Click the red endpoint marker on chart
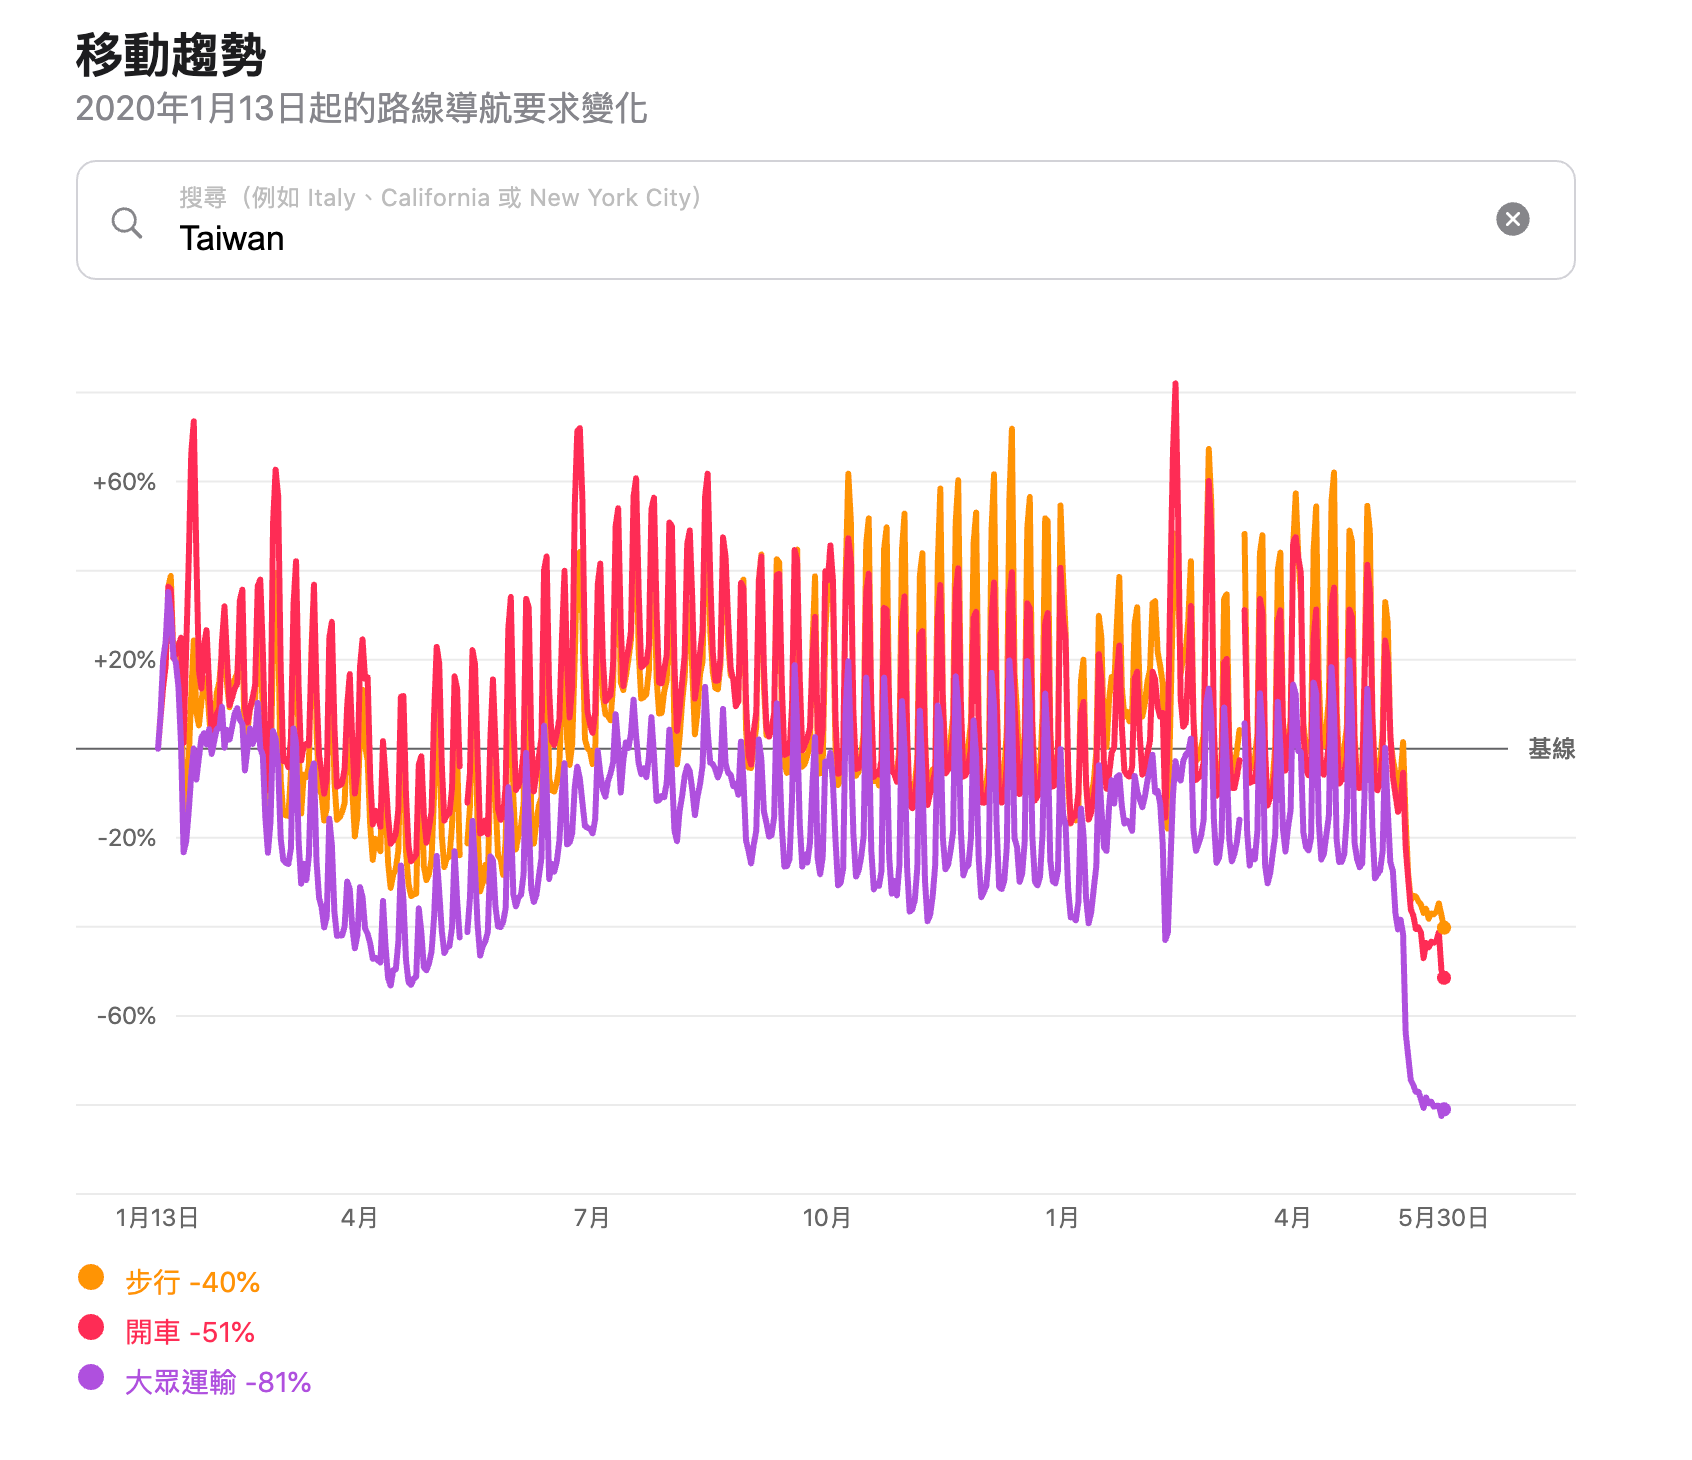The image size is (1692, 1460). pos(1443,977)
